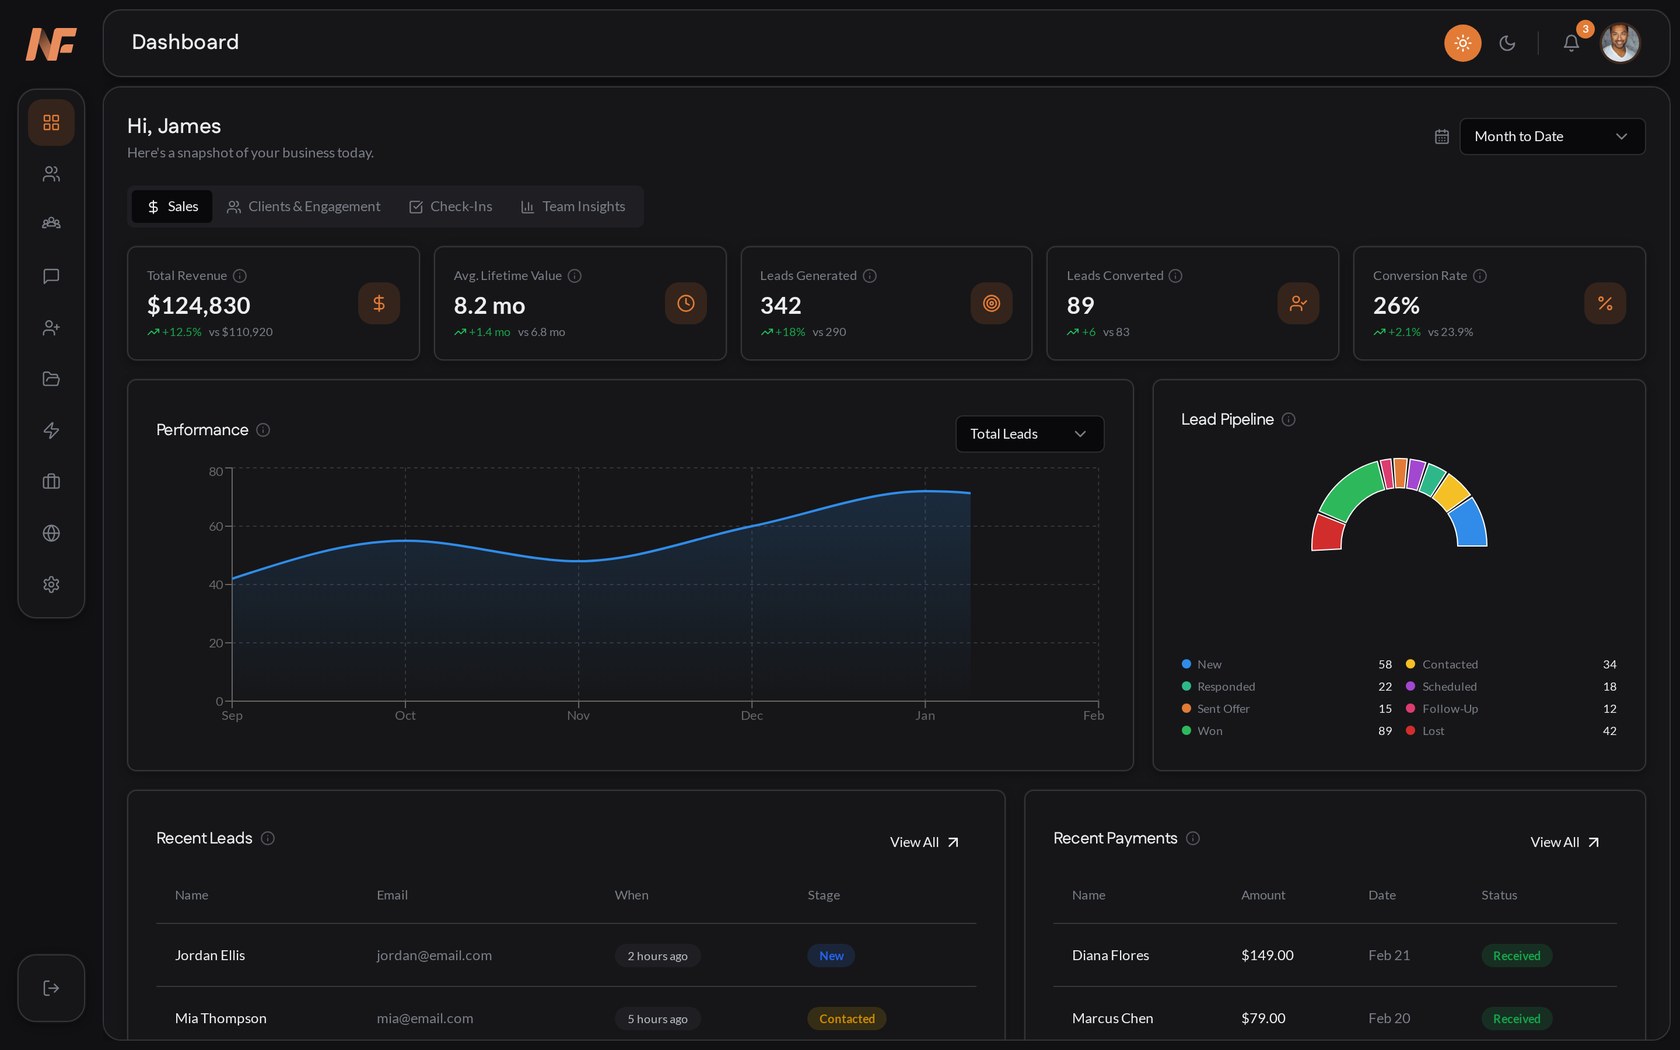Click the $124,830 total revenue value
The image size is (1680, 1050).
point(199,305)
